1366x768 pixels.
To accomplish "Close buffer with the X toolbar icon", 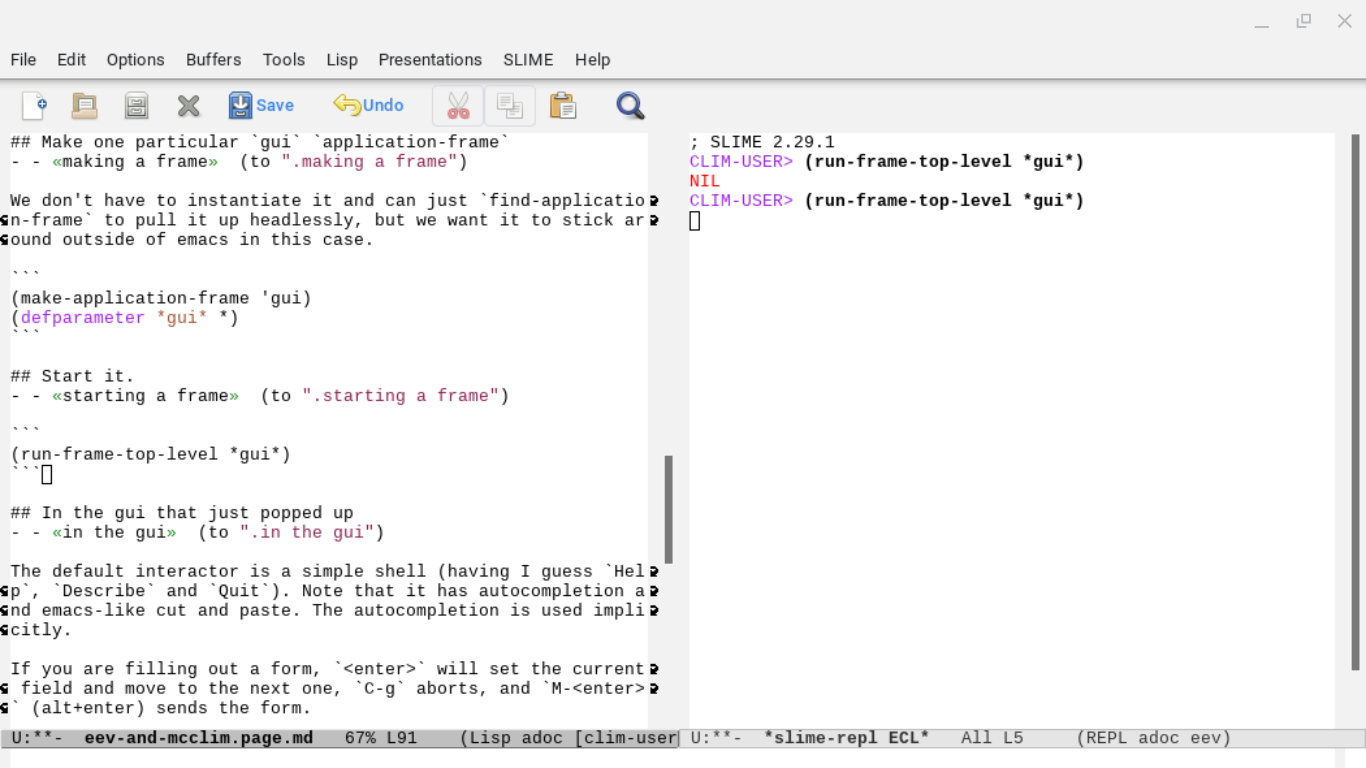I will pos(188,105).
